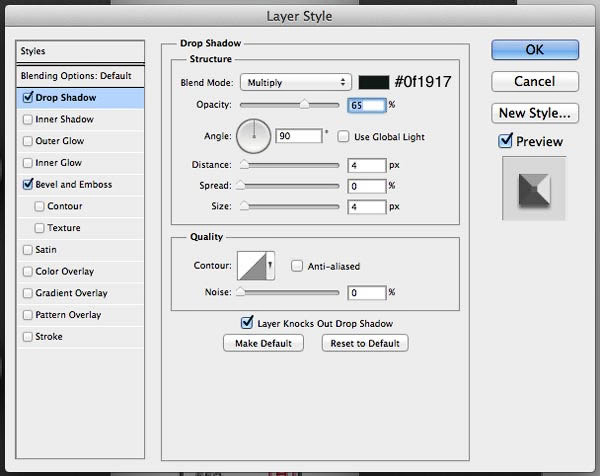Uncheck the Drop Shadow checkbox
This screenshot has width=600, height=476.
(28, 97)
